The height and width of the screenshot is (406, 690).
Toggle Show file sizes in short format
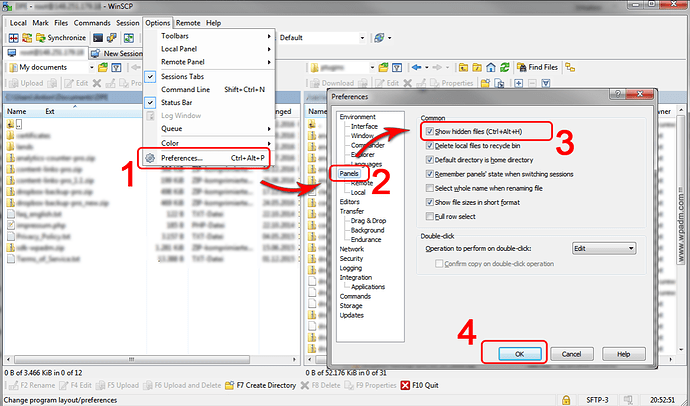tap(430, 201)
